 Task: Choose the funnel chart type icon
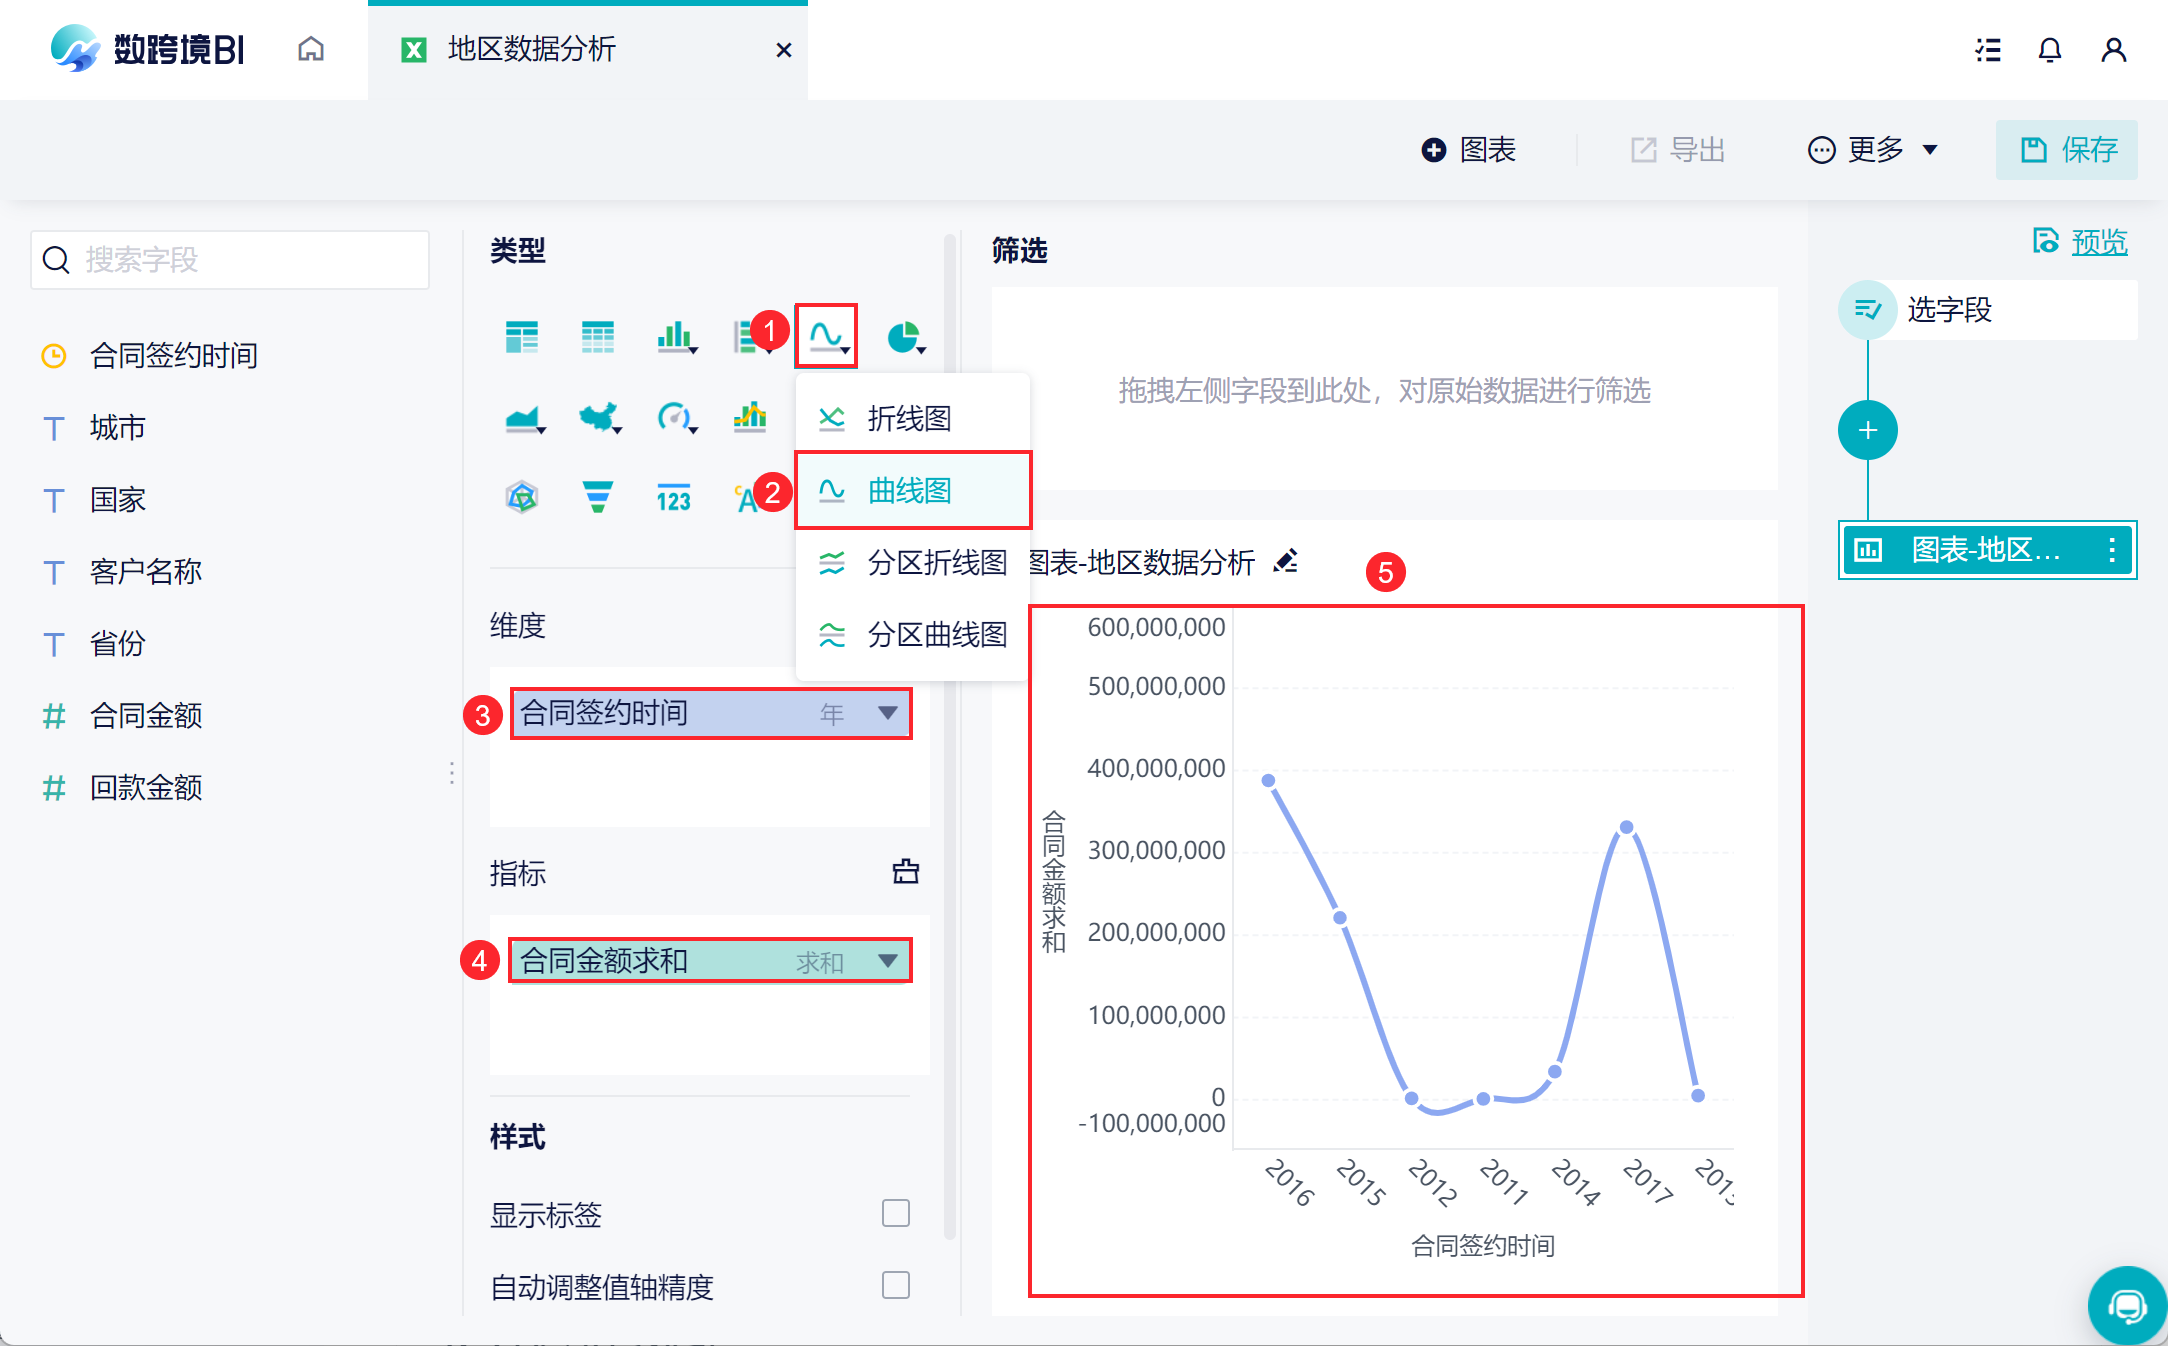pos(597,496)
